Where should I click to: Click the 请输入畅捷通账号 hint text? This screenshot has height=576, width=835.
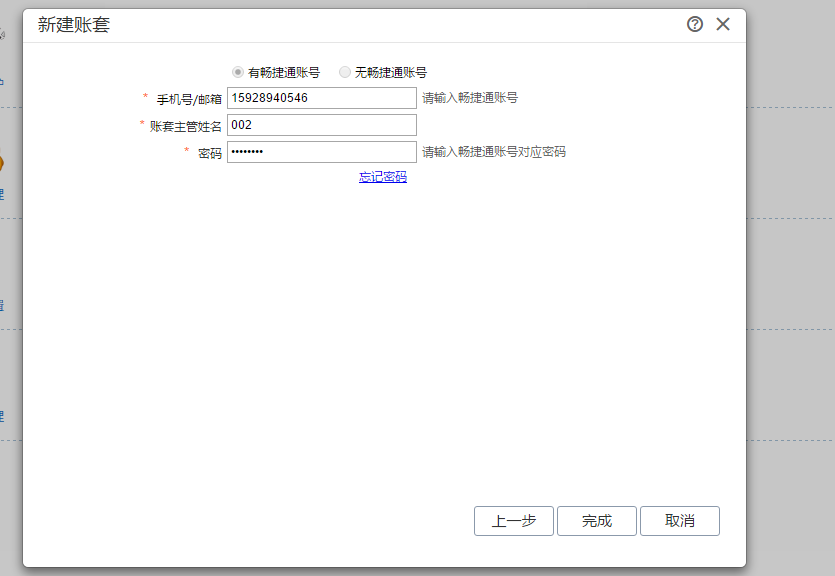tap(470, 98)
